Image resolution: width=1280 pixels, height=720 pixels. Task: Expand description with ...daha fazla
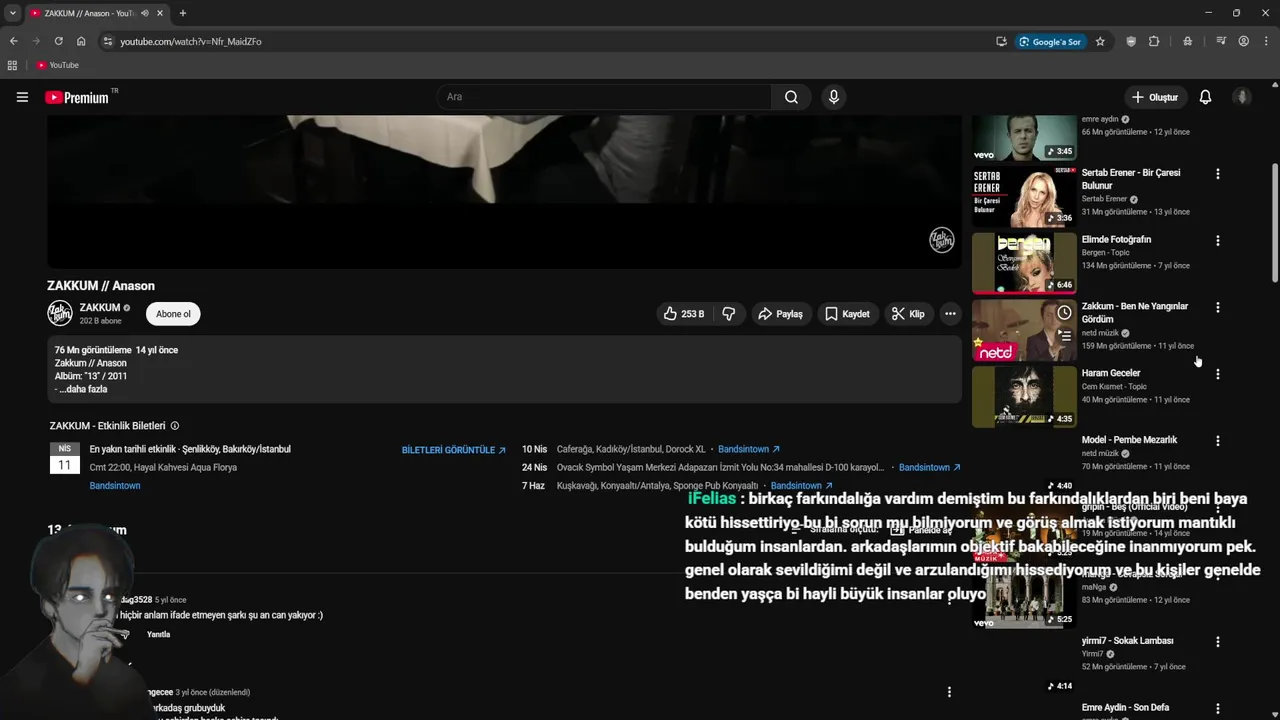tap(83, 389)
